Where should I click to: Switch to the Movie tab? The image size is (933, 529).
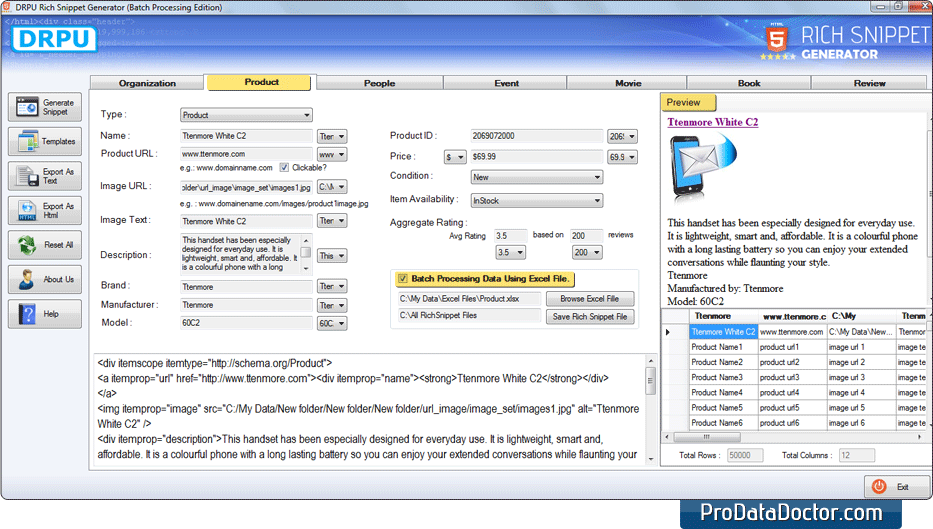[628, 83]
